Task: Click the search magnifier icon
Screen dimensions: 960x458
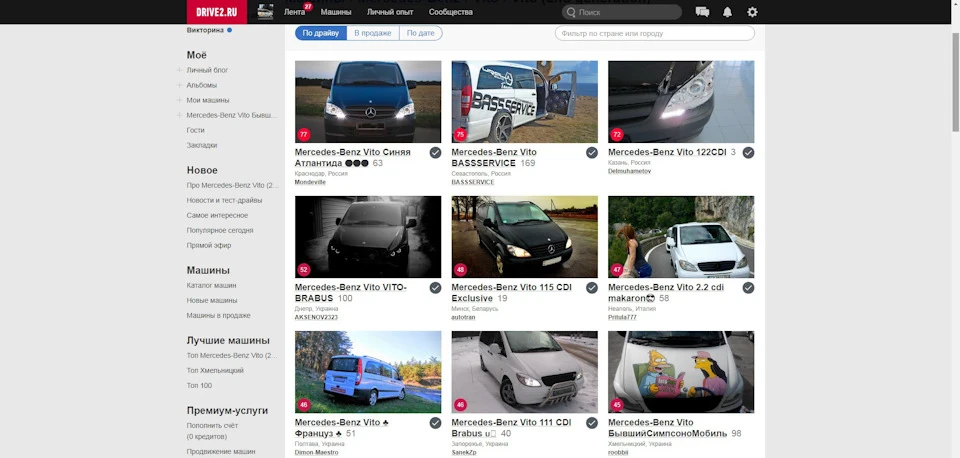Action: tap(571, 12)
